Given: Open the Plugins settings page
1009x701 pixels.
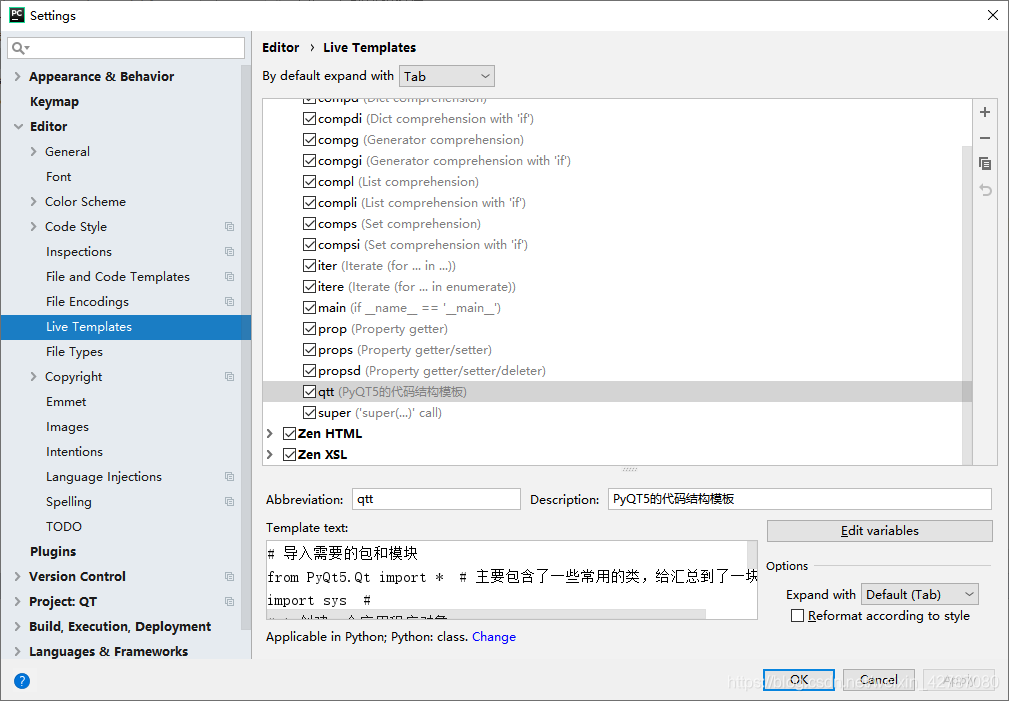Looking at the screenshot, I should pyautogui.click(x=53, y=552).
